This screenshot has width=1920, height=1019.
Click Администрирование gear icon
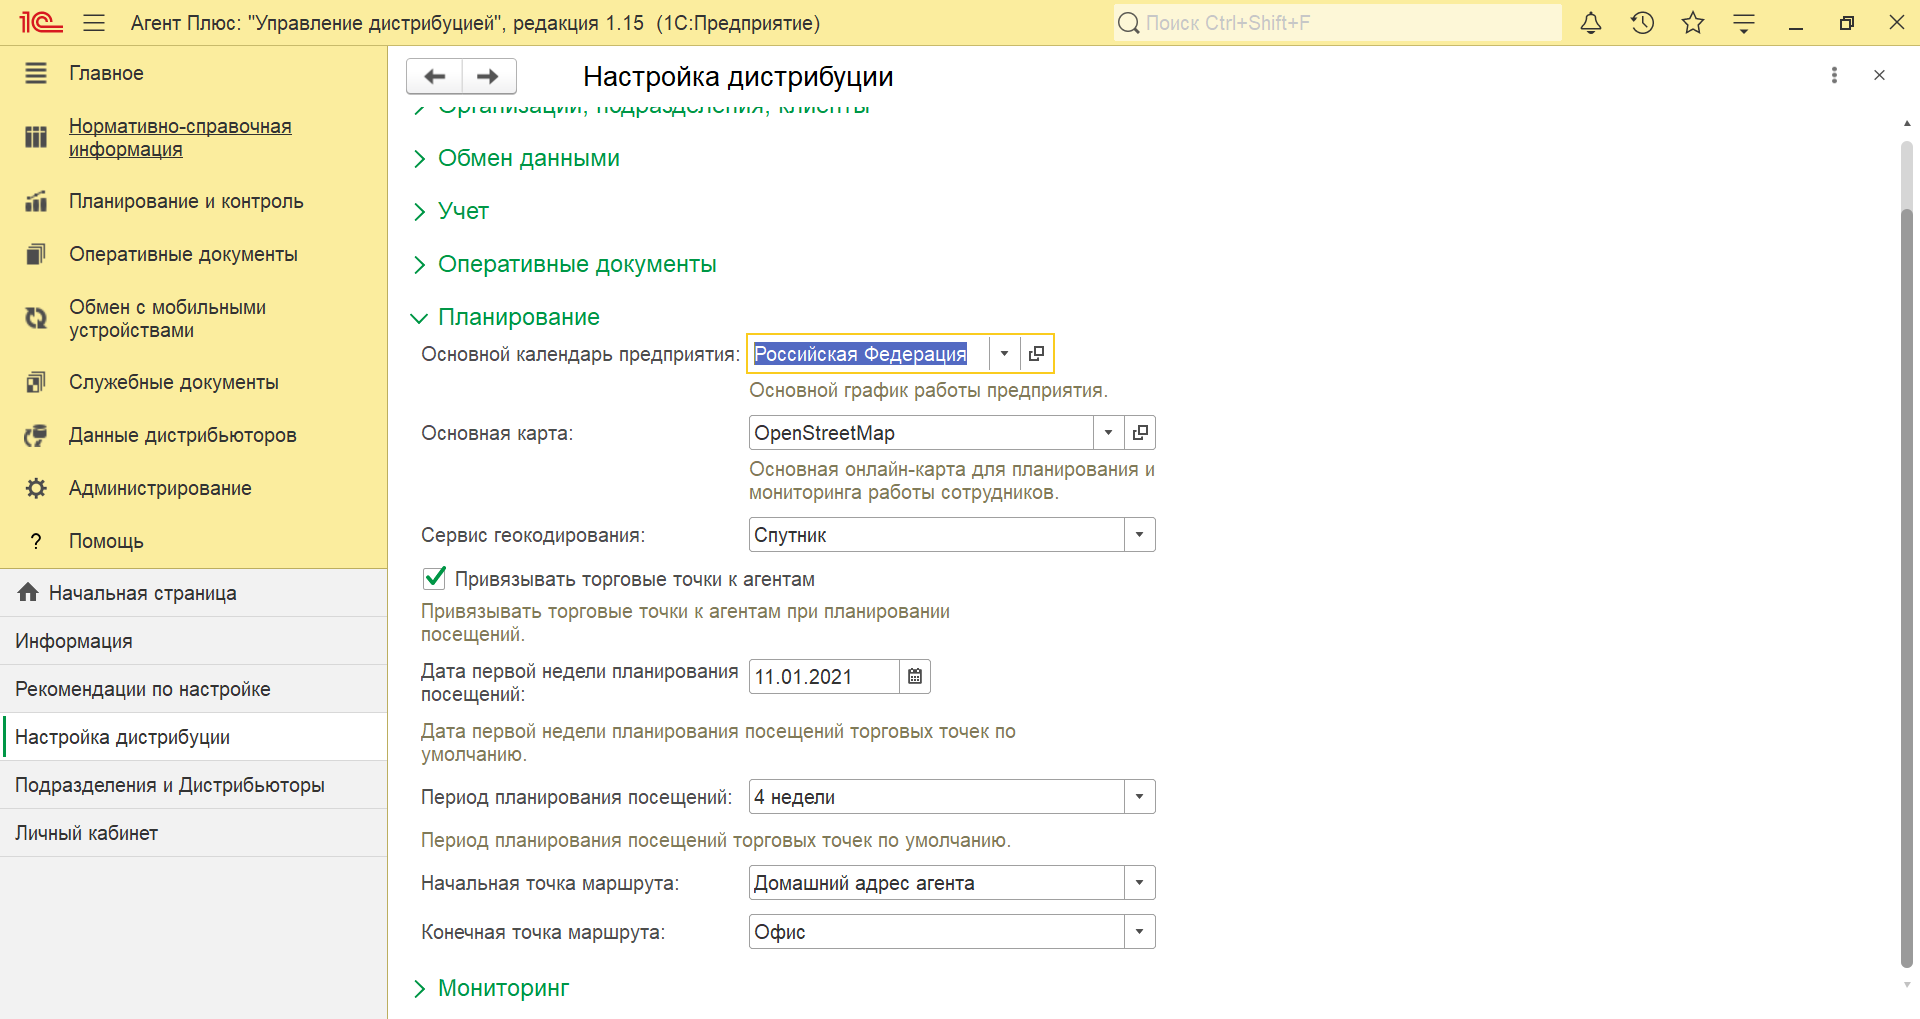tap(36, 488)
